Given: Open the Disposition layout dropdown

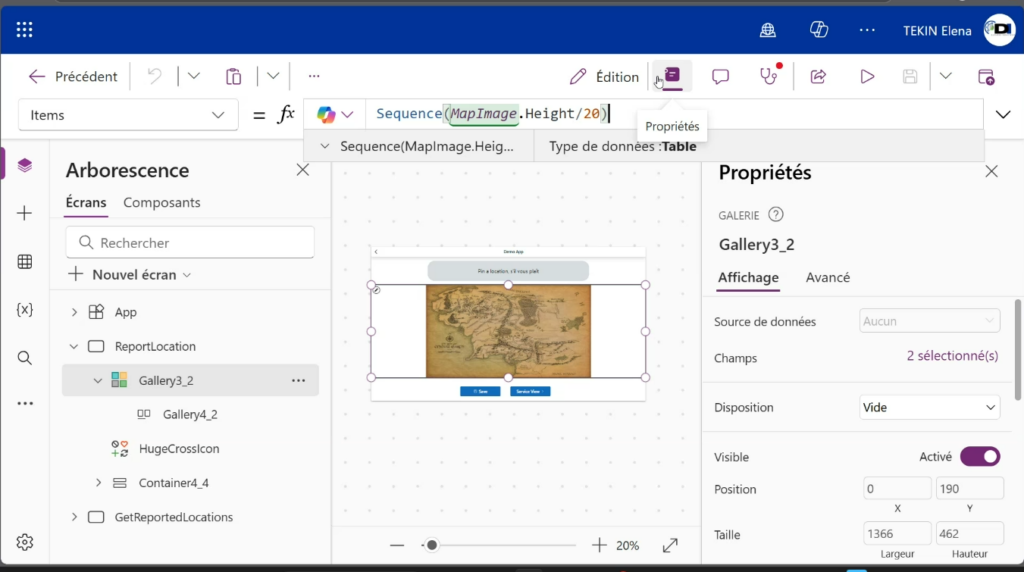Looking at the screenshot, I should pos(930,408).
